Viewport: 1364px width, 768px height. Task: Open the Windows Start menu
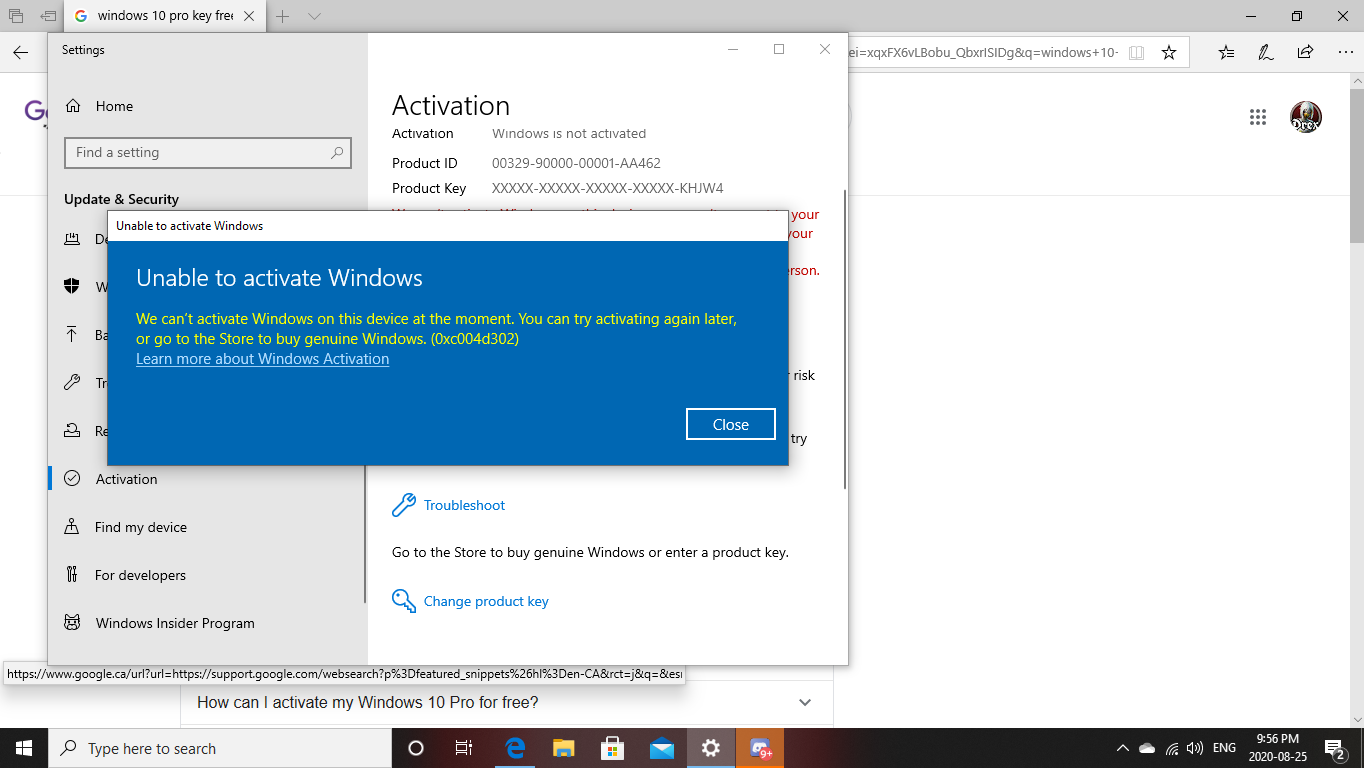(x=24, y=748)
